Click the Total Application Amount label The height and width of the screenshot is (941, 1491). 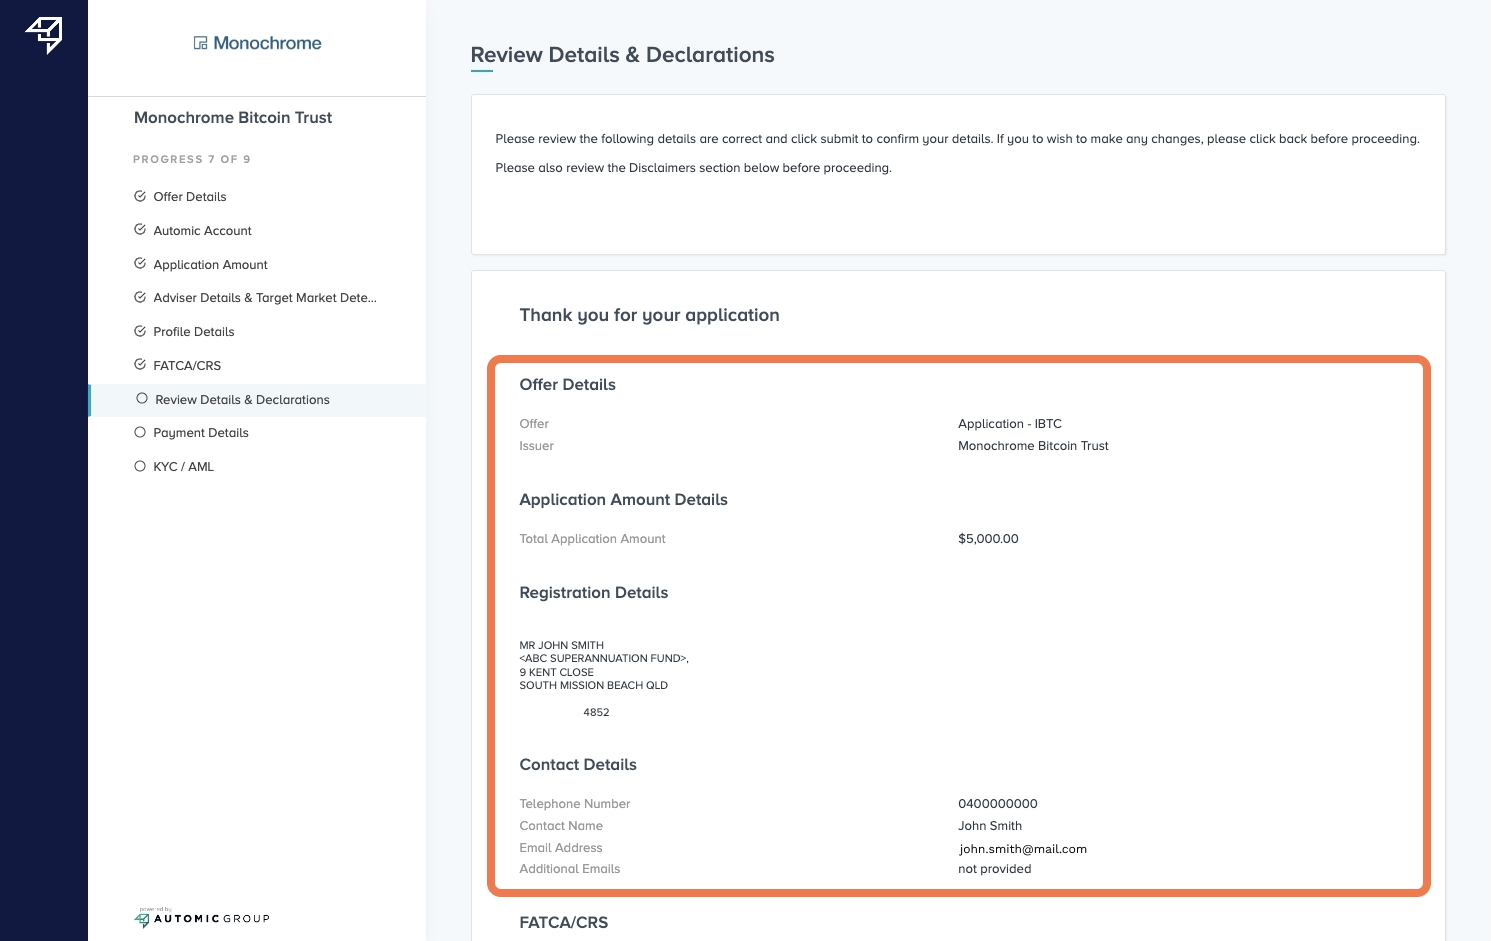[x=593, y=539]
